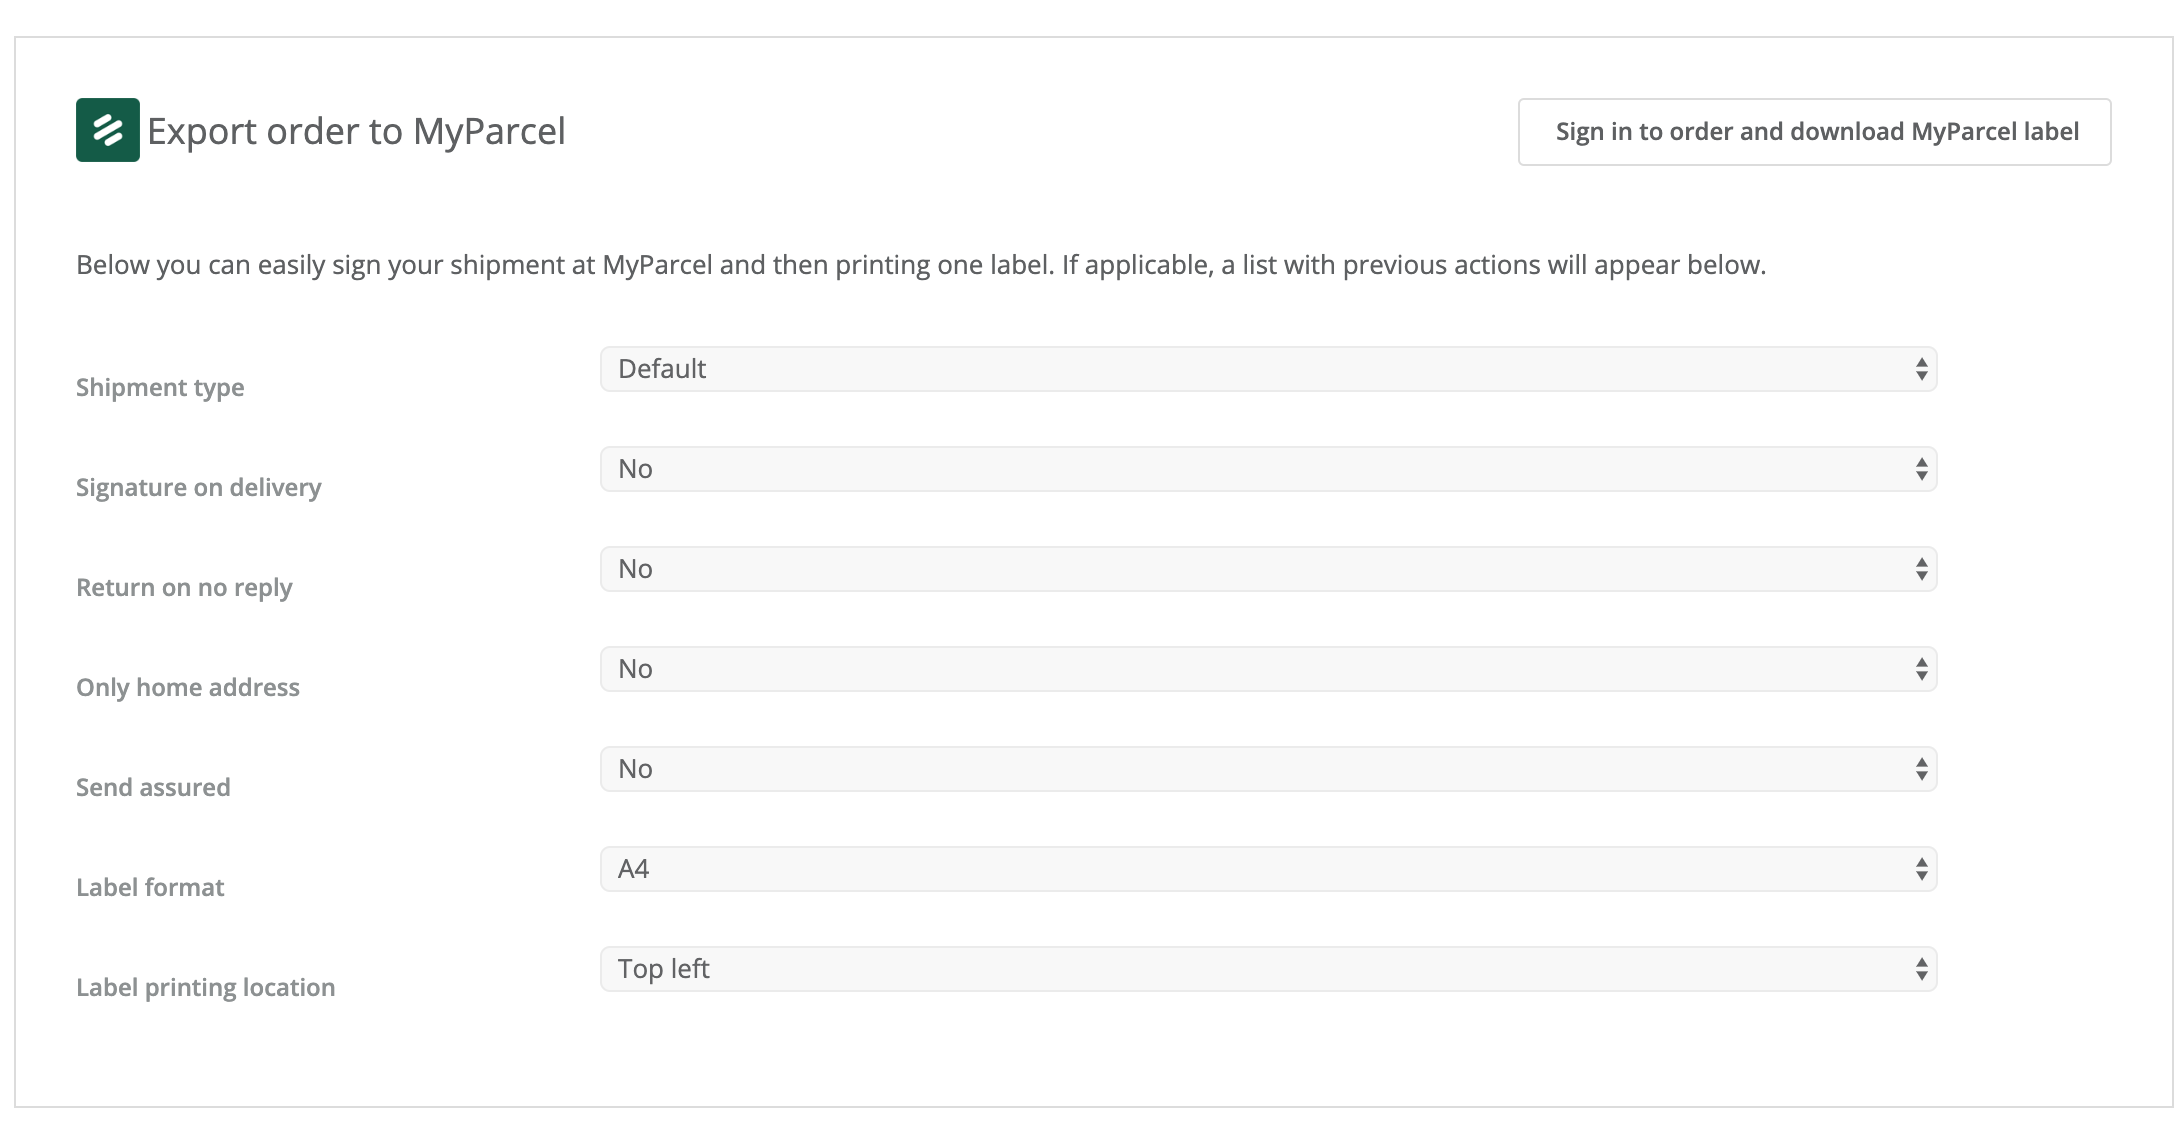The image size is (2184, 1124).
Task: Click the Label printing location label text
Action: pos(206,987)
